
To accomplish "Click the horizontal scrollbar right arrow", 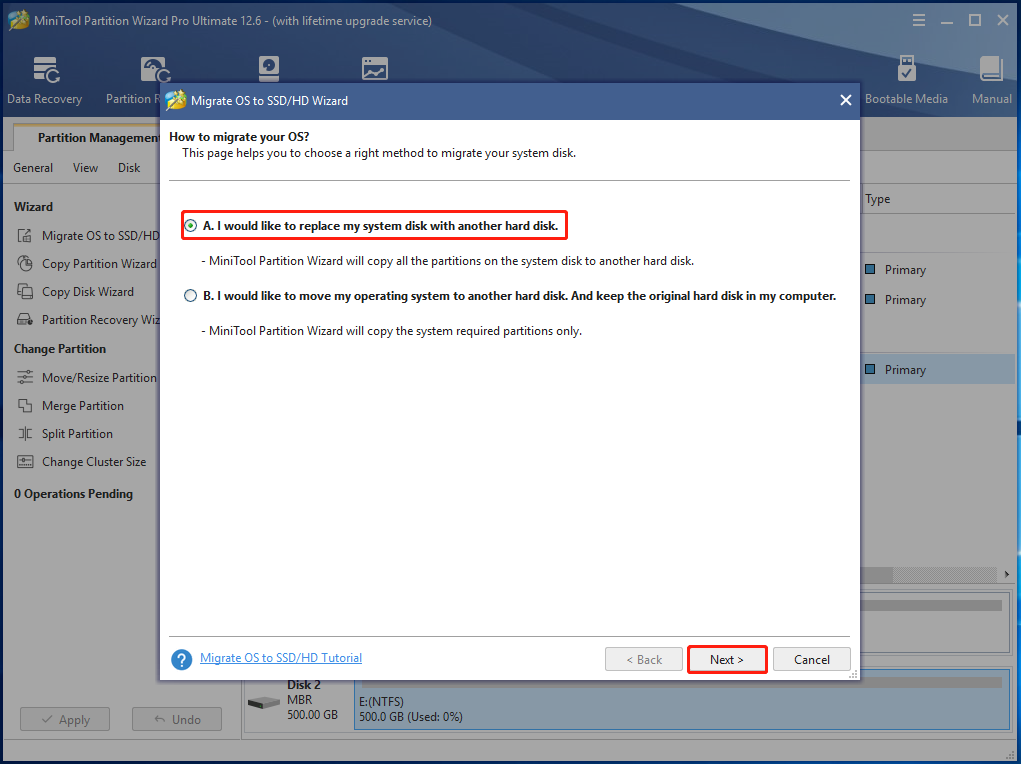I will (1007, 574).
